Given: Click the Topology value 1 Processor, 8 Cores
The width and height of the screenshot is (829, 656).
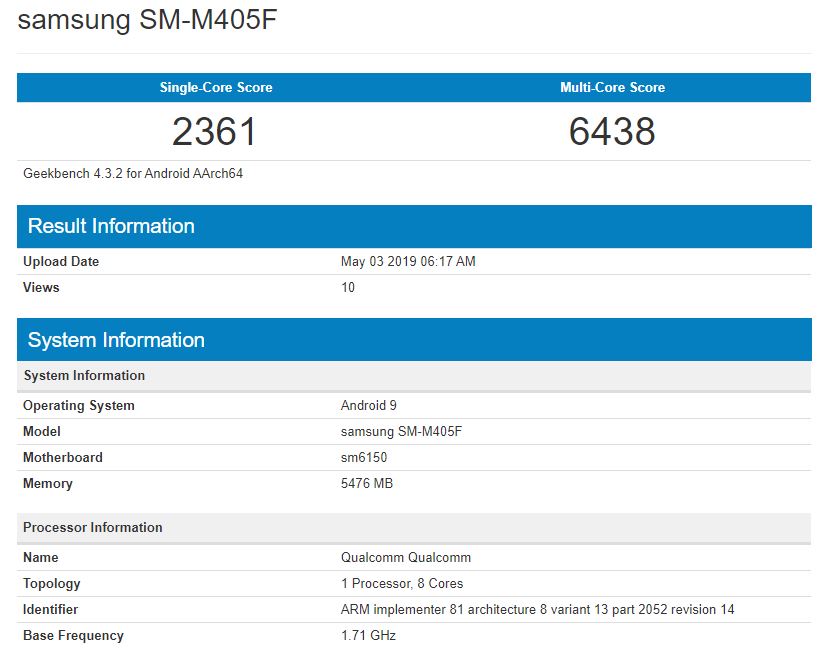Looking at the screenshot, I should pos(402,584).
